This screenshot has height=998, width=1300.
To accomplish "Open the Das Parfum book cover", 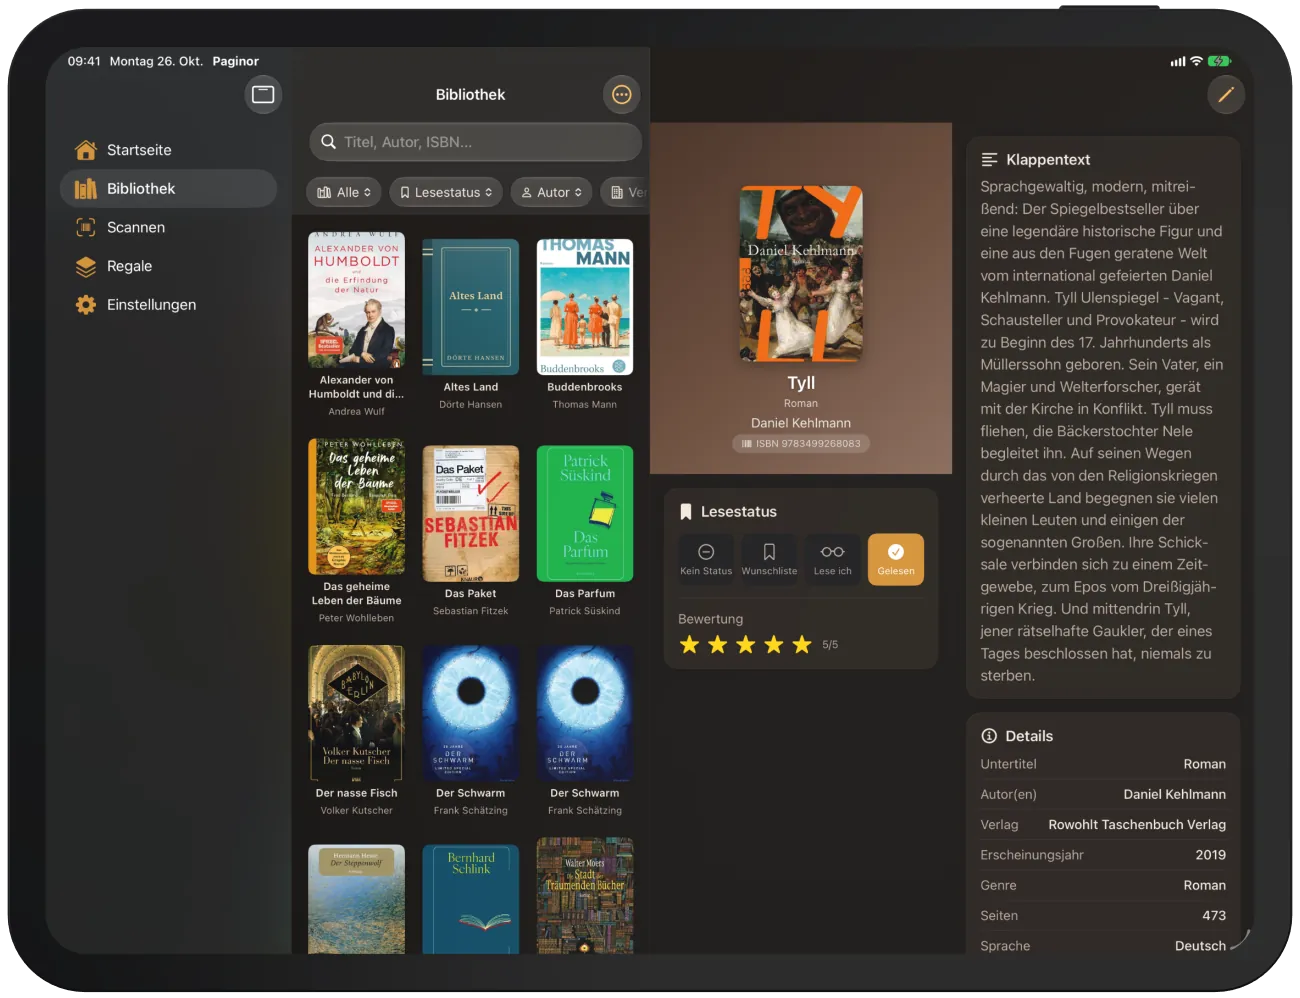I will [585, 514].
